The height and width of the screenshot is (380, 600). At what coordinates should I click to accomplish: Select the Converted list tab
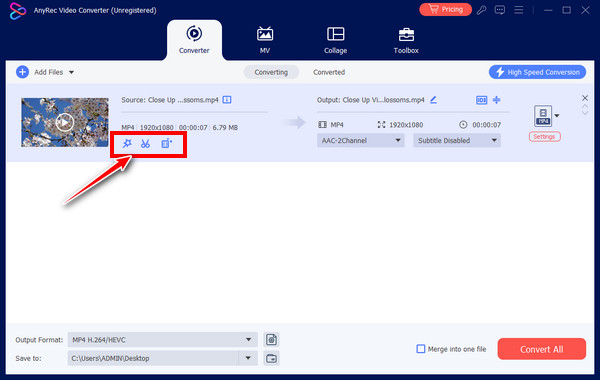click(x=329, y=72)
